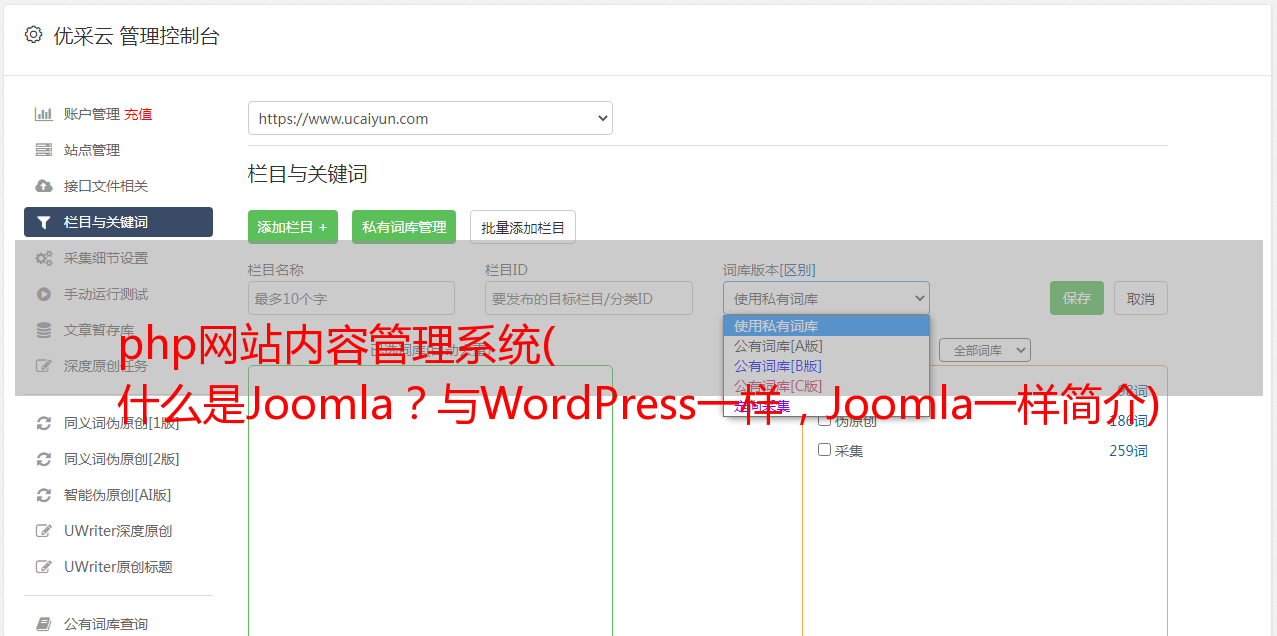Click the 栏目名称 input field

pyautogui.click(x=351, y=298)
